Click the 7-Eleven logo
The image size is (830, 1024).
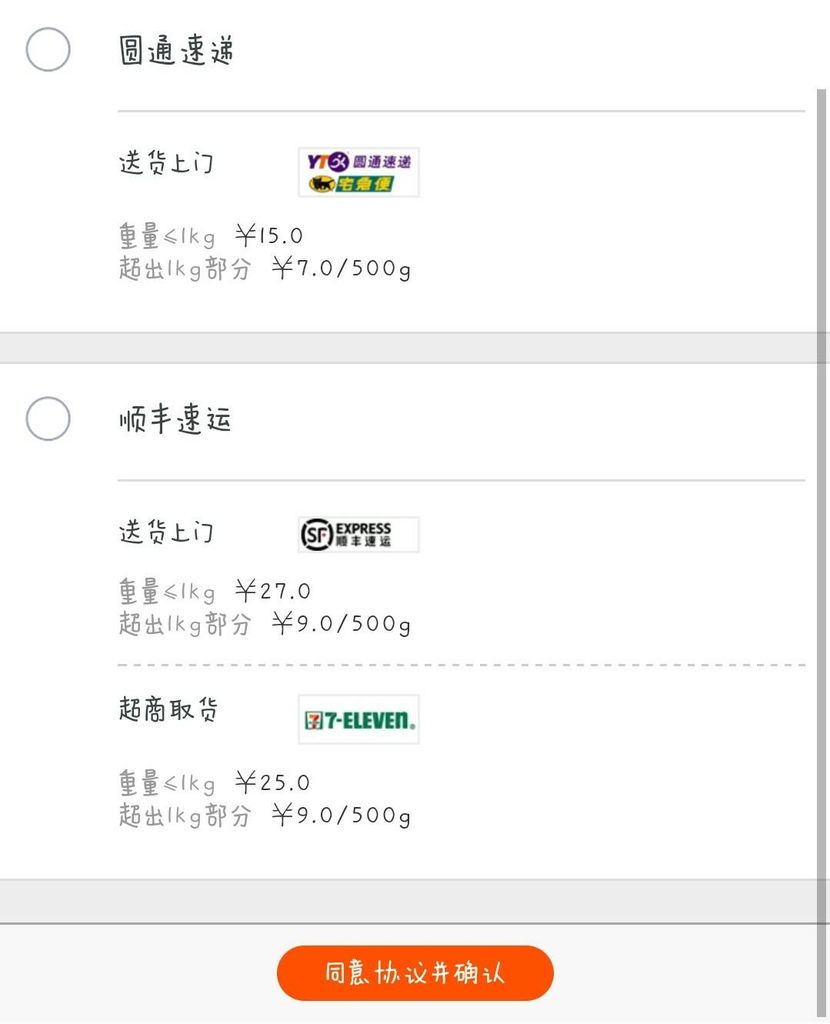(x=358, y=719)
